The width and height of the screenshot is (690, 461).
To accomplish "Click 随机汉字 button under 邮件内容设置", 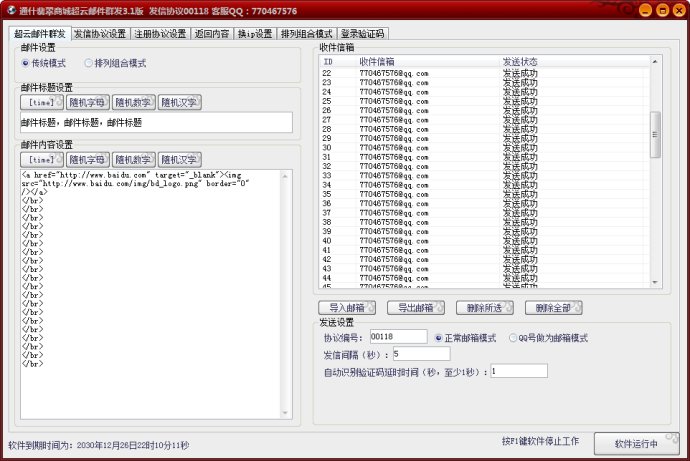I will pos(180,159).
